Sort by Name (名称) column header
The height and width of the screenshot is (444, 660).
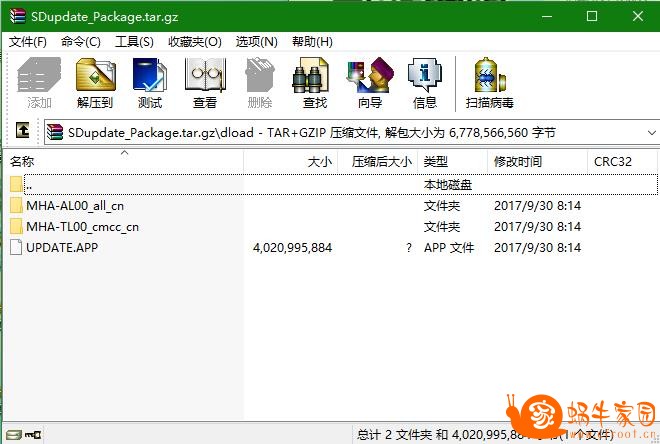pyautogui.click(x=125, y=162)
